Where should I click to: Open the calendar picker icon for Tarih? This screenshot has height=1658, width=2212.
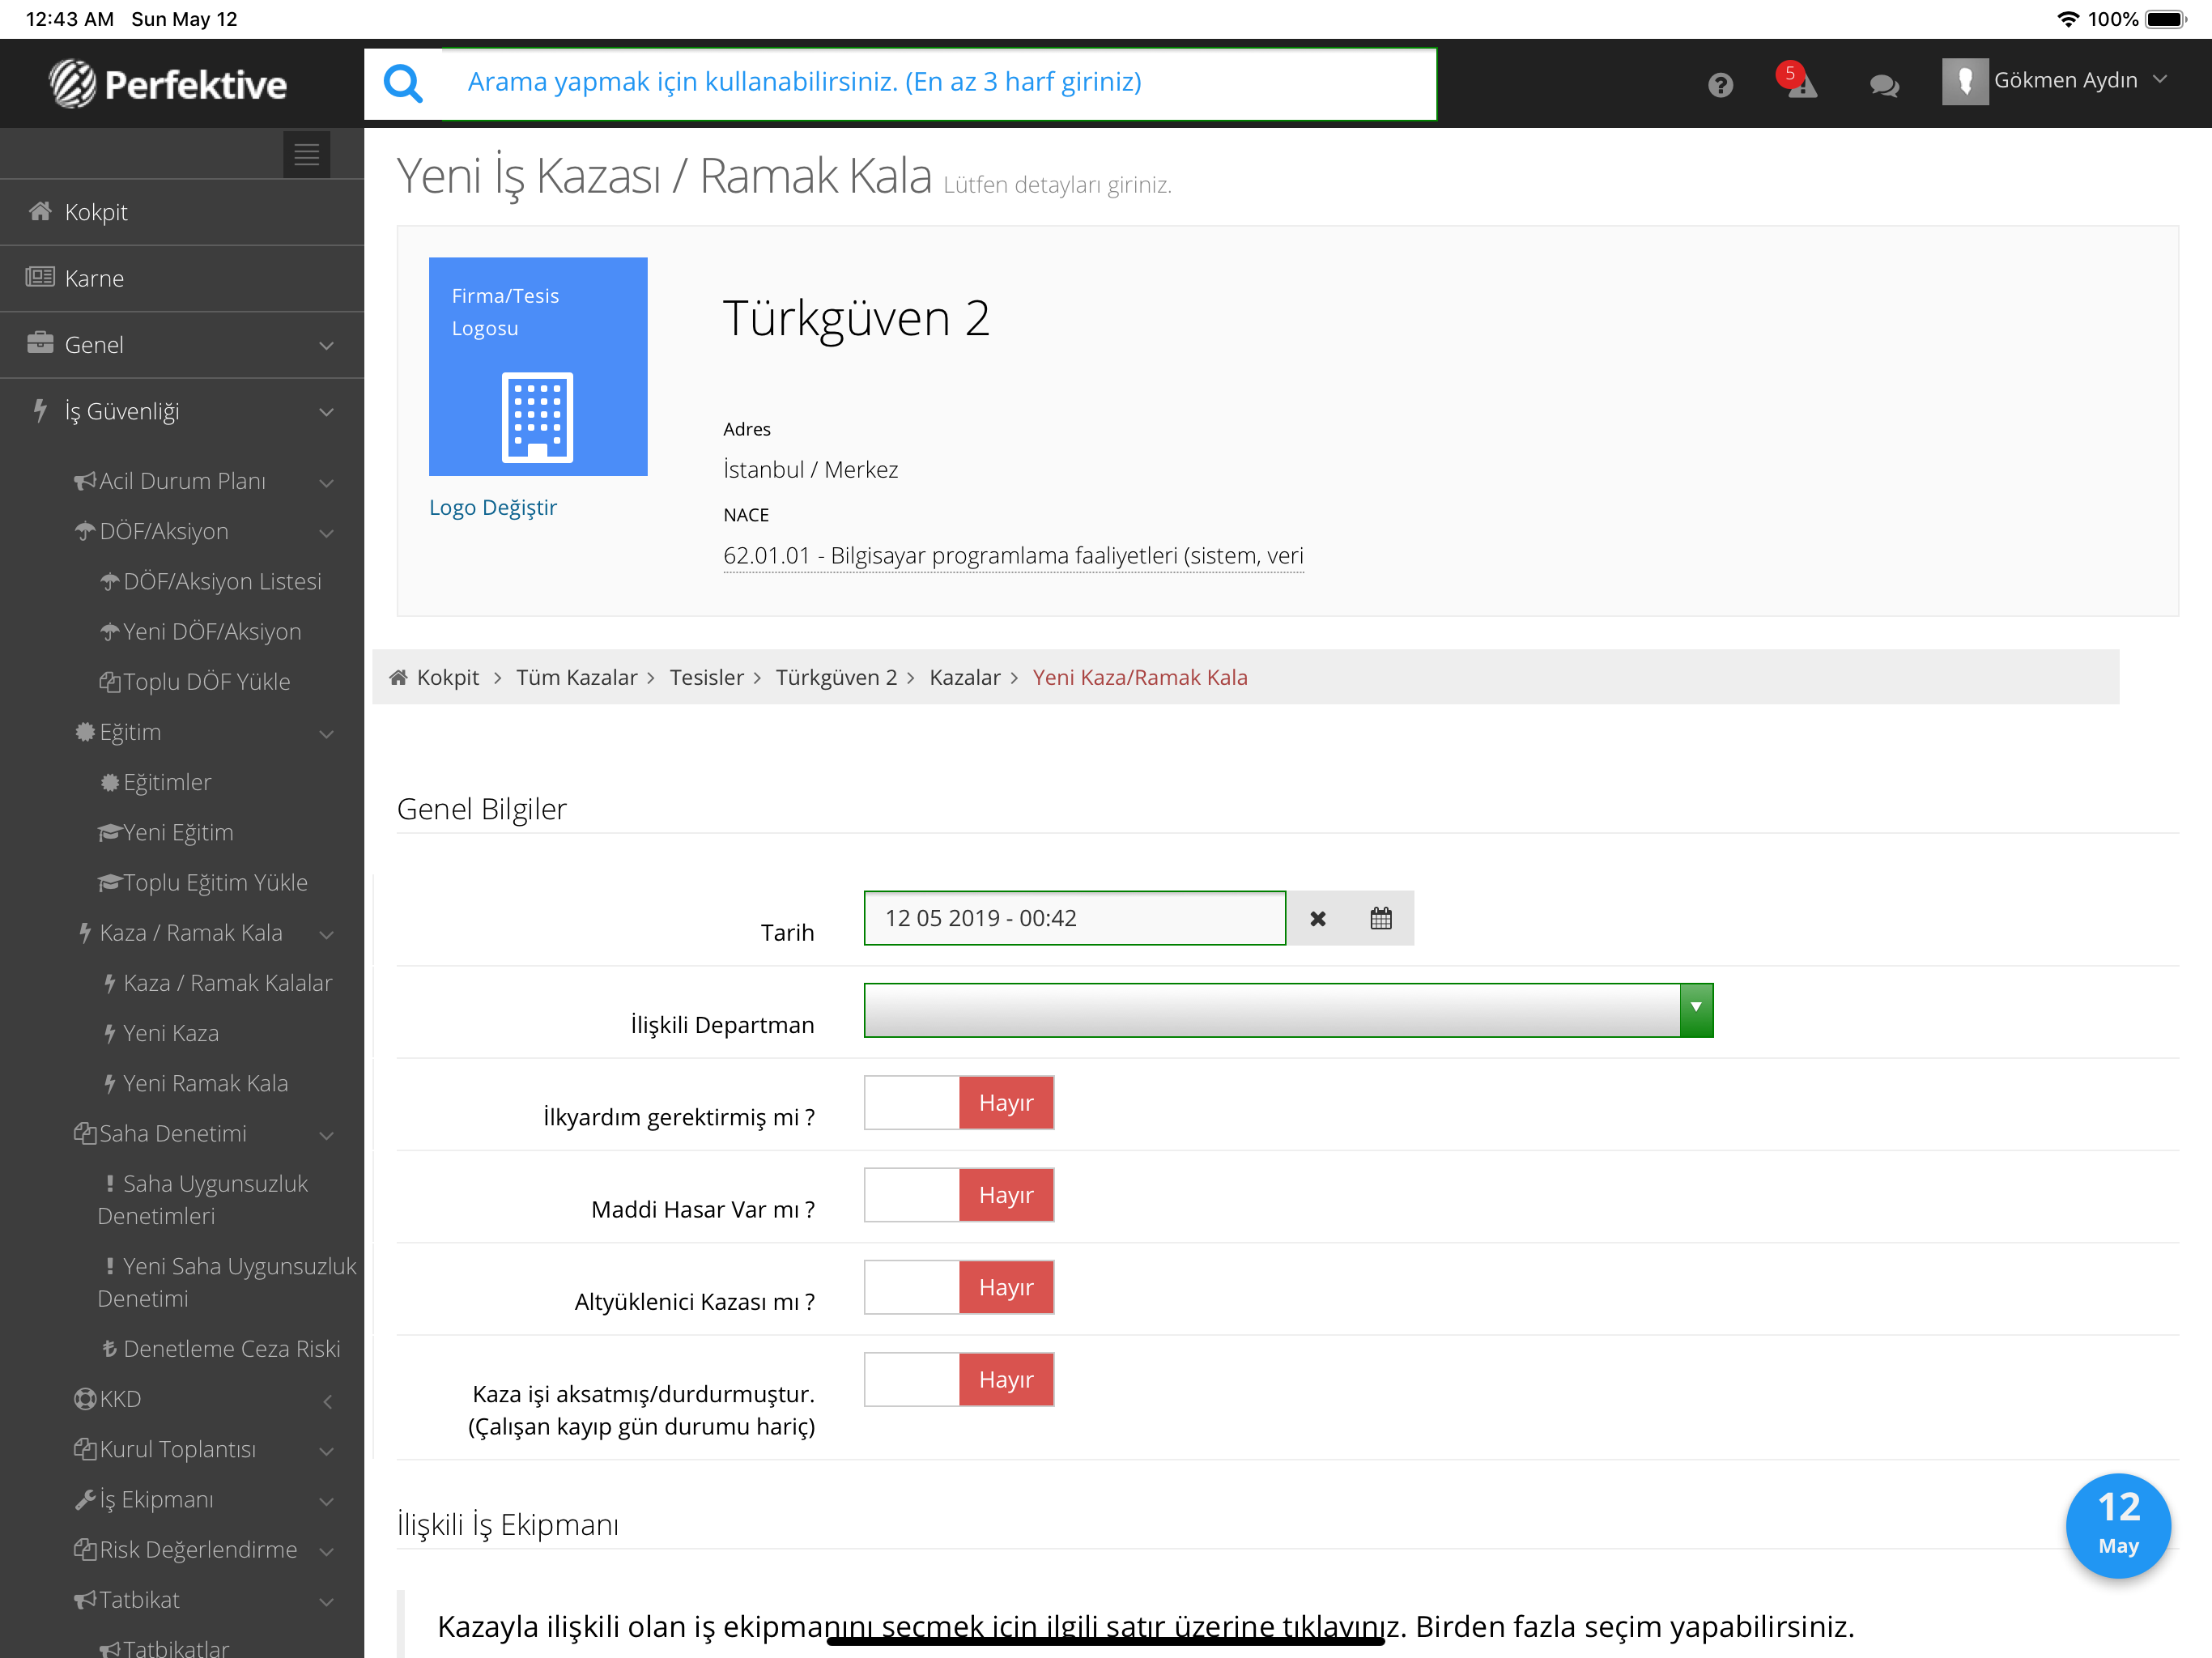[x=1381, y=918]
